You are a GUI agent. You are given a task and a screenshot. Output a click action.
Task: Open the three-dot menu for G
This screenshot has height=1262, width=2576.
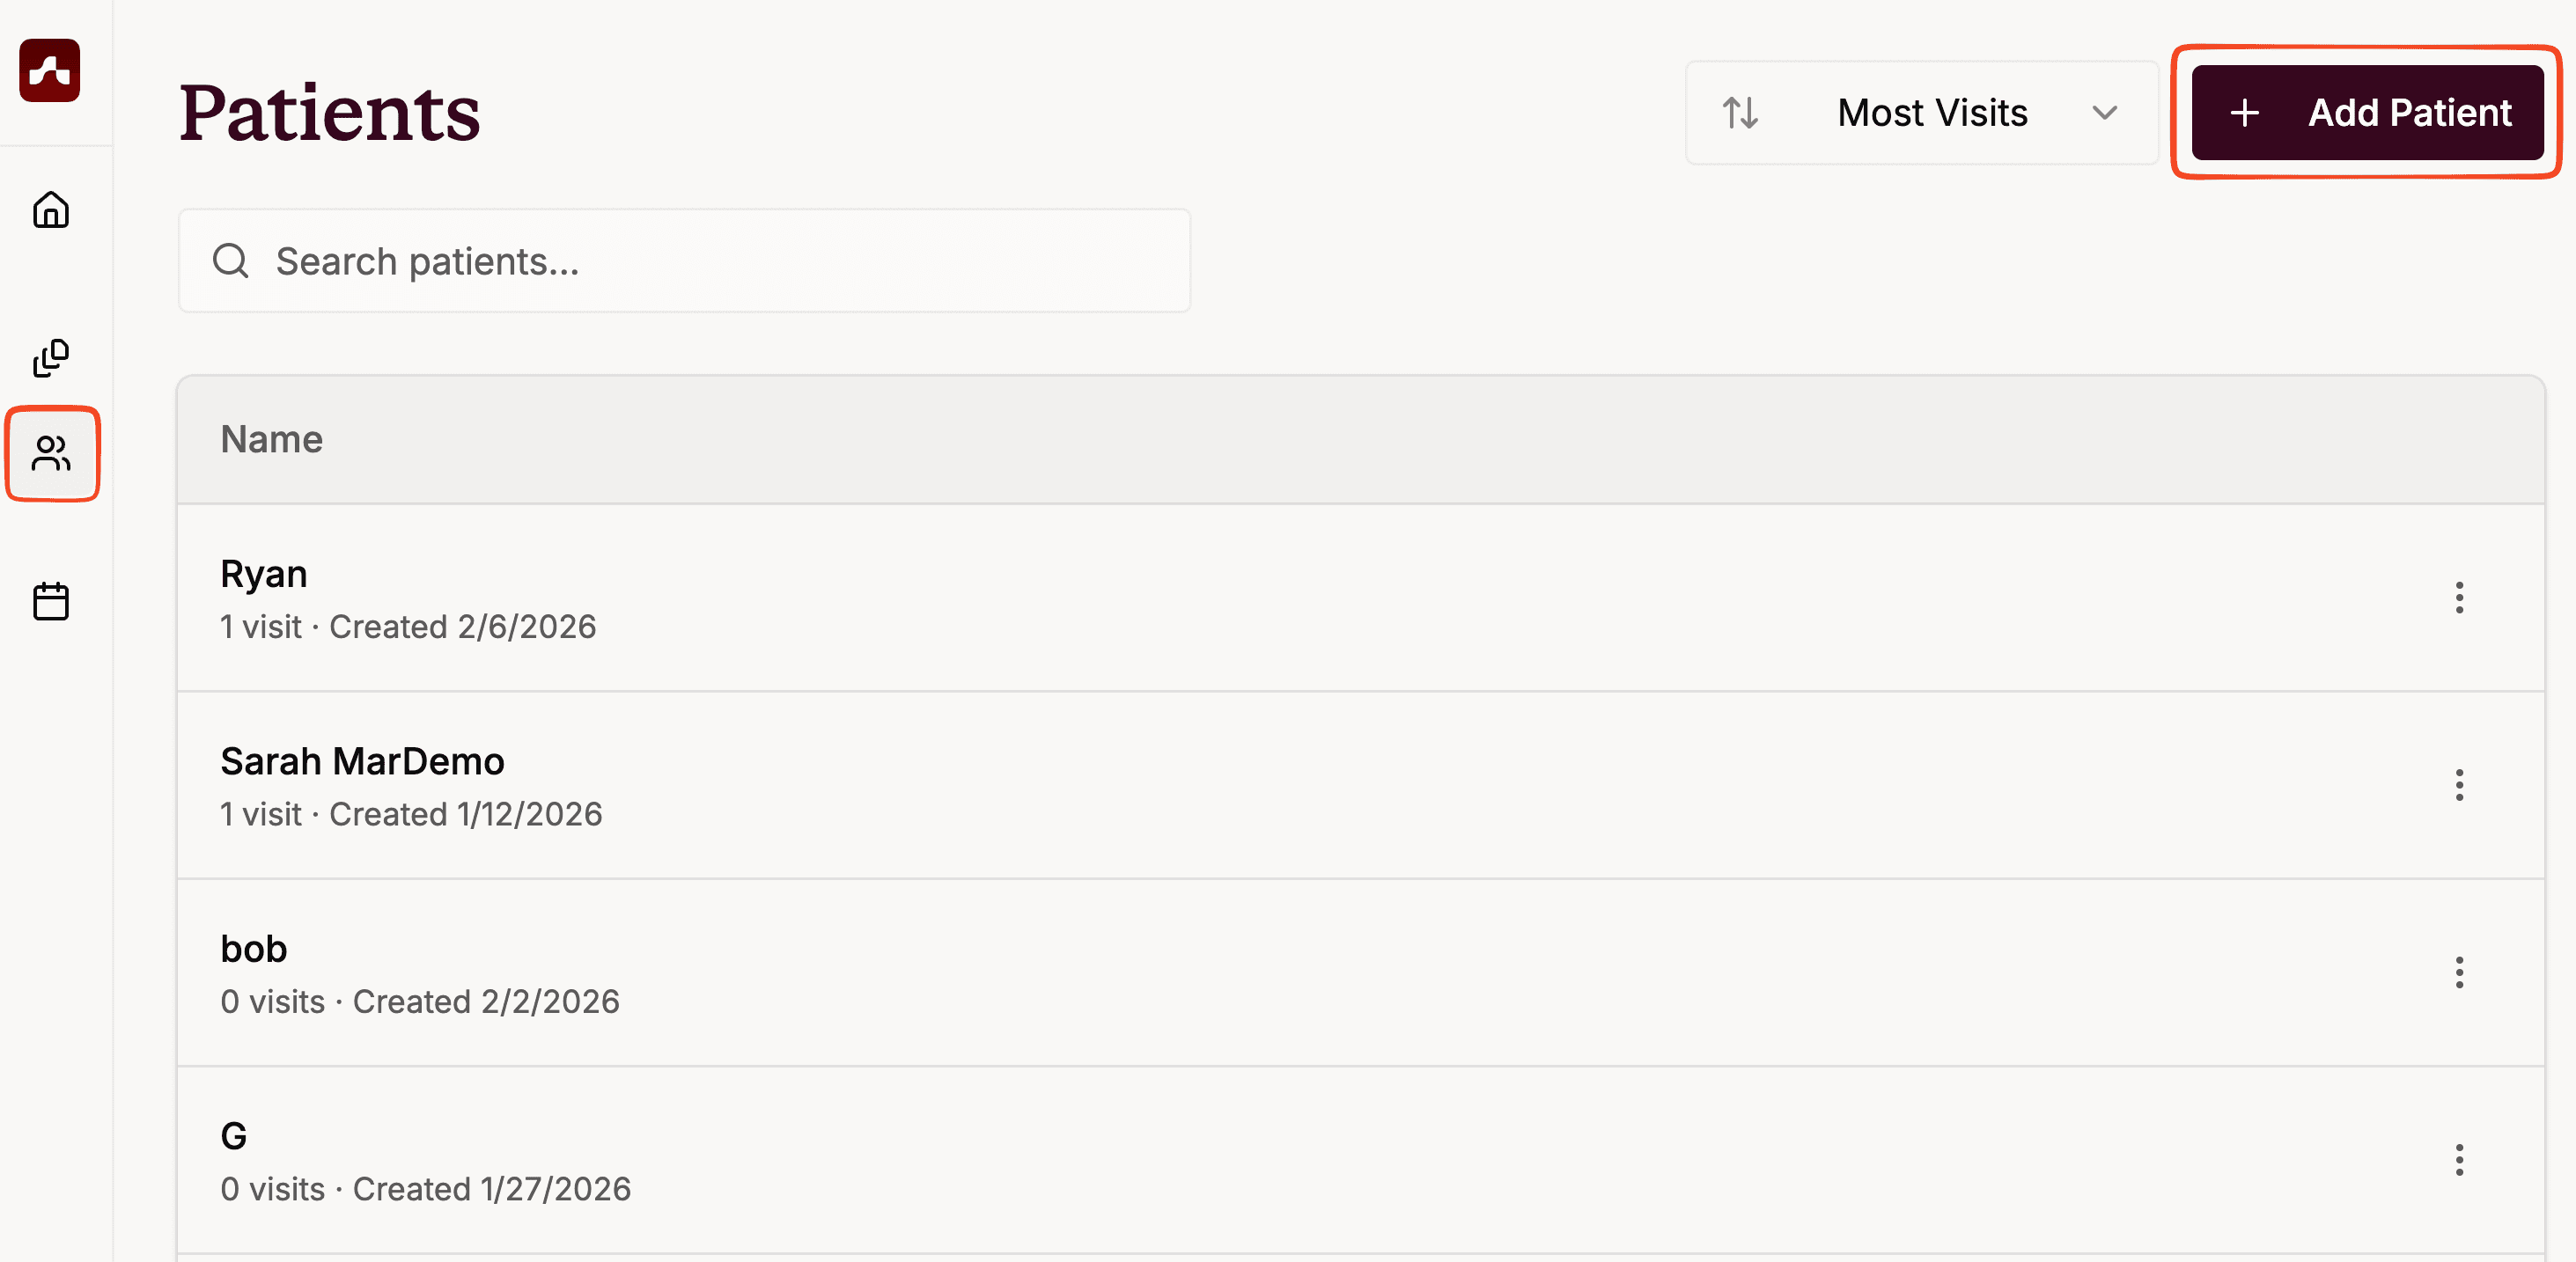2459,1160
